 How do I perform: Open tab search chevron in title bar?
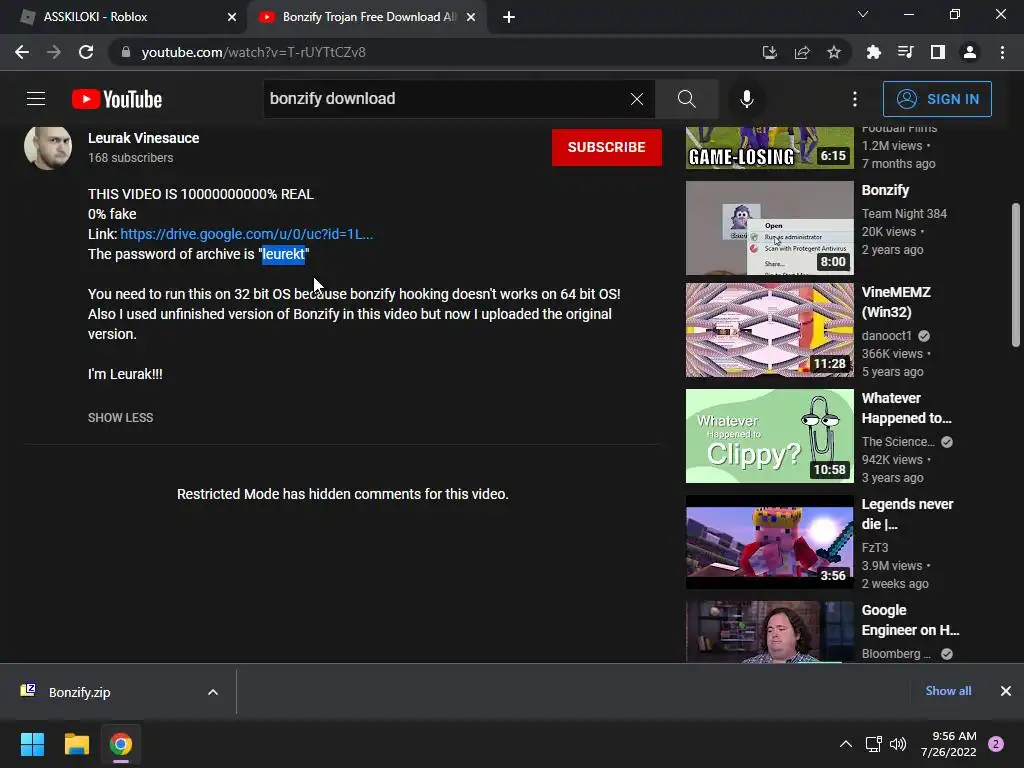click(863, 14)
